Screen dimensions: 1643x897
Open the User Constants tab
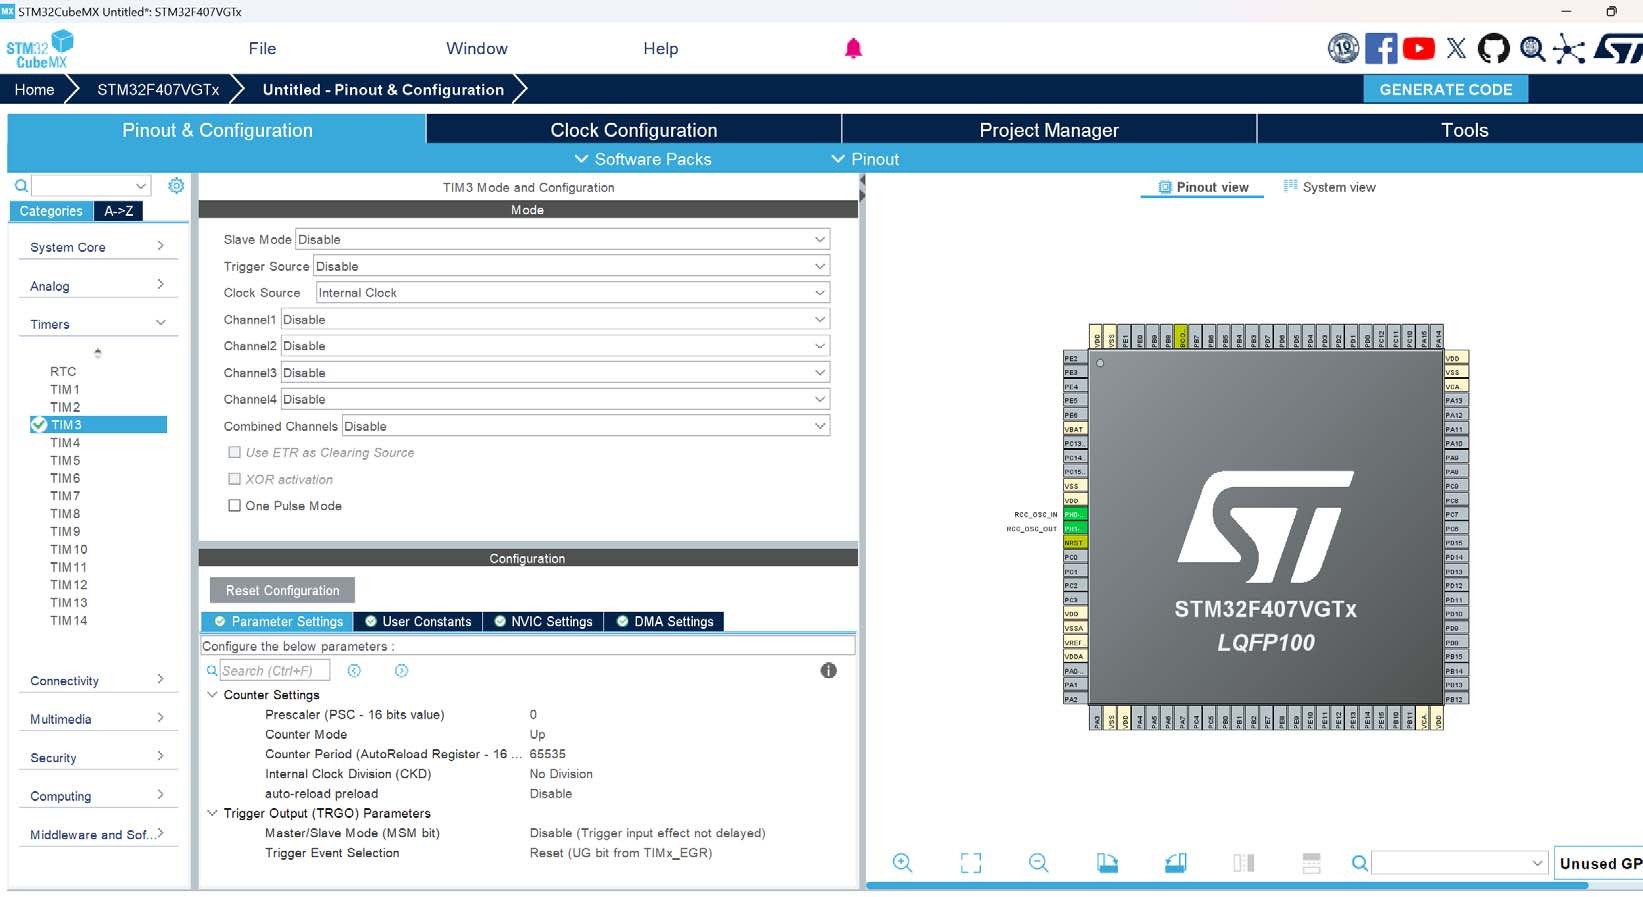pyautogui.click(x=418, y=621)
